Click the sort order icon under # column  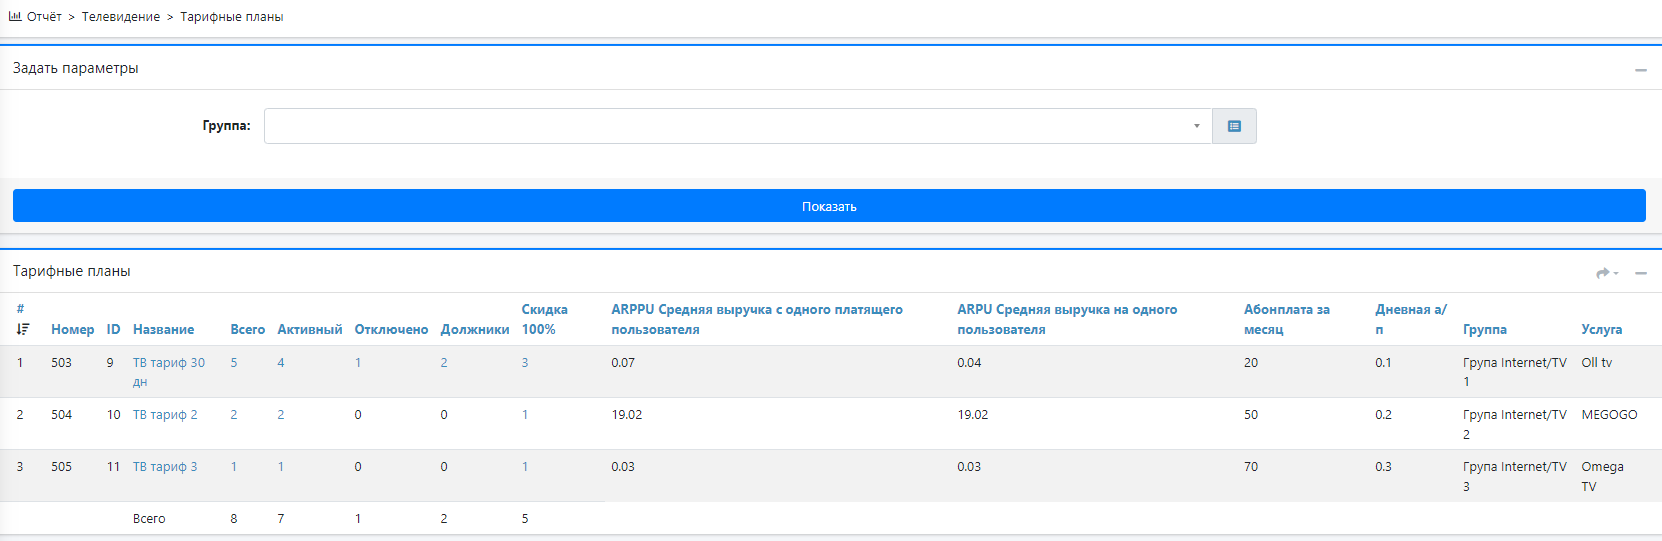click(22, 329)
